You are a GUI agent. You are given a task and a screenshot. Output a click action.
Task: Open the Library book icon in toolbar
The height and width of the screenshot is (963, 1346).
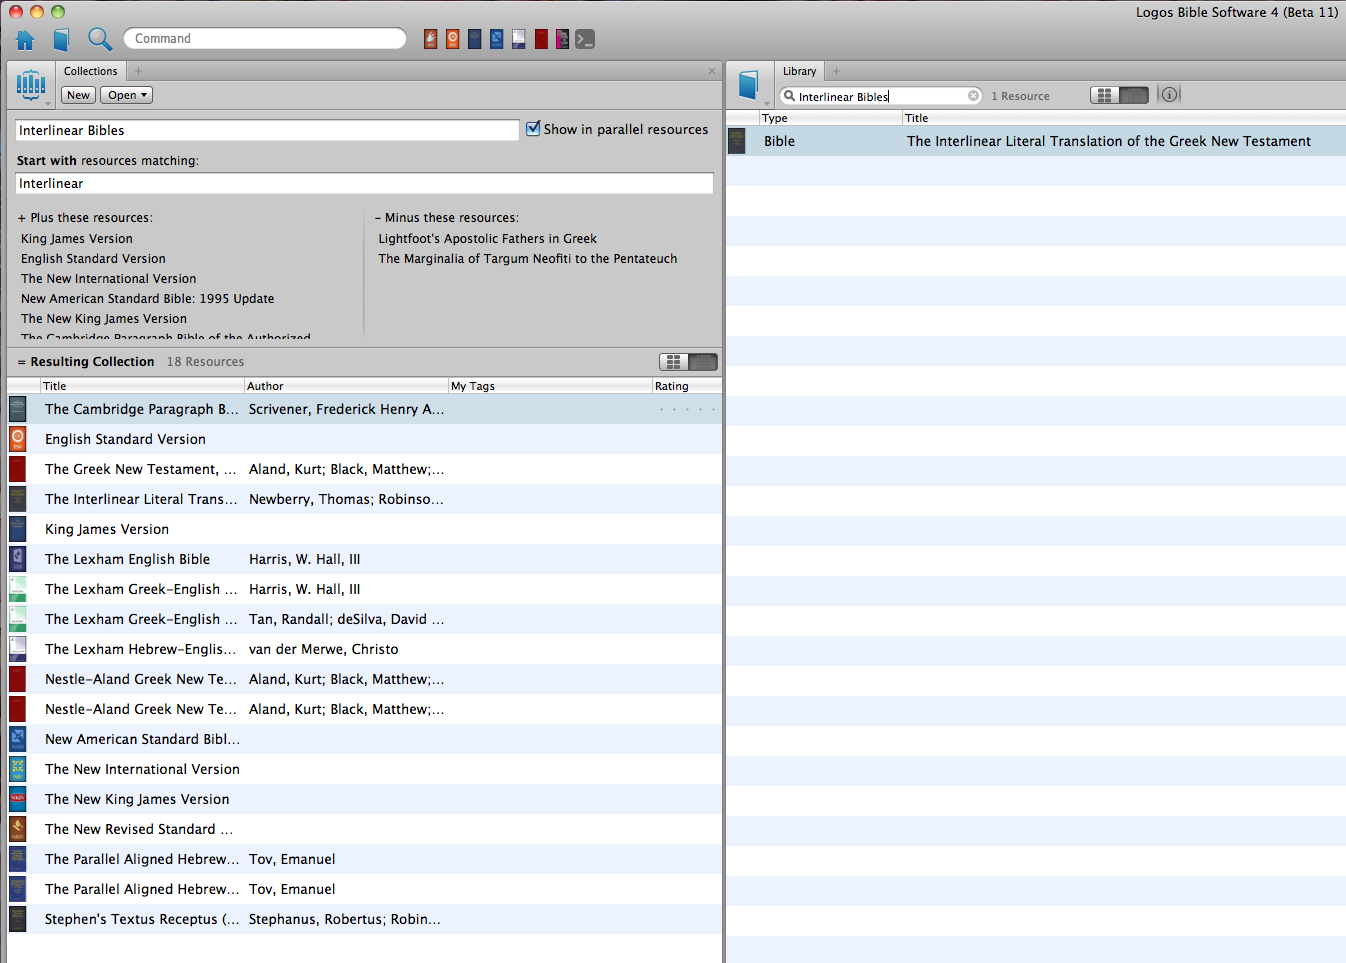[x=62, y=40]
